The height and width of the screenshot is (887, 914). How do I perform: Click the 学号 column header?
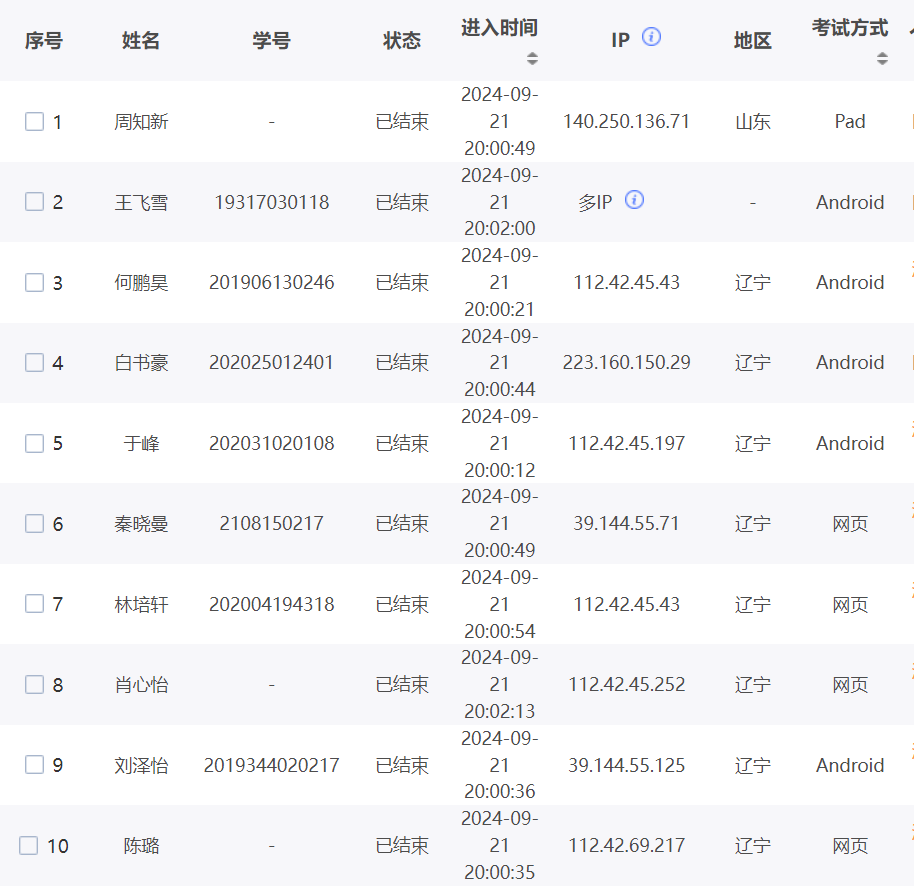click(271, 41)
